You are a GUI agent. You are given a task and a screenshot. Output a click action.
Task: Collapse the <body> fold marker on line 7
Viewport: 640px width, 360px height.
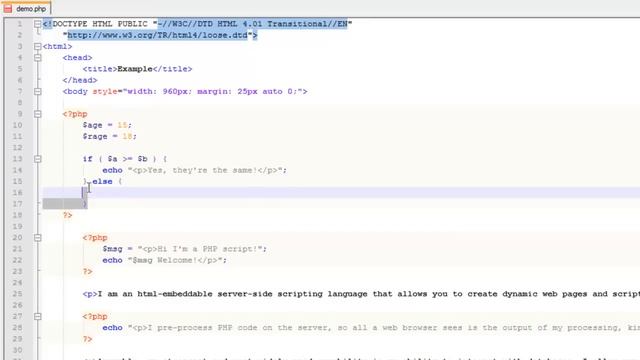coord(38,92)
